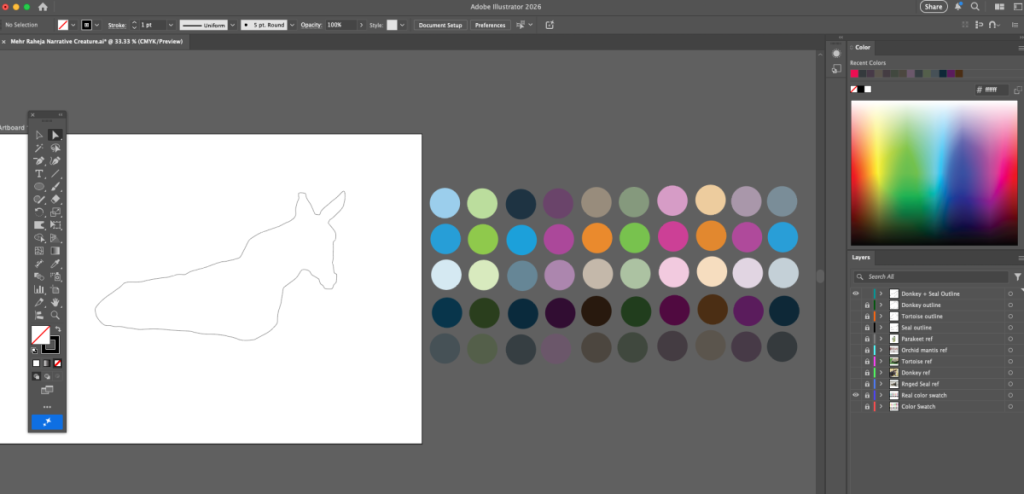Click the orange circle in second swatch row
1024x494 pixels.
coord(596,238)
